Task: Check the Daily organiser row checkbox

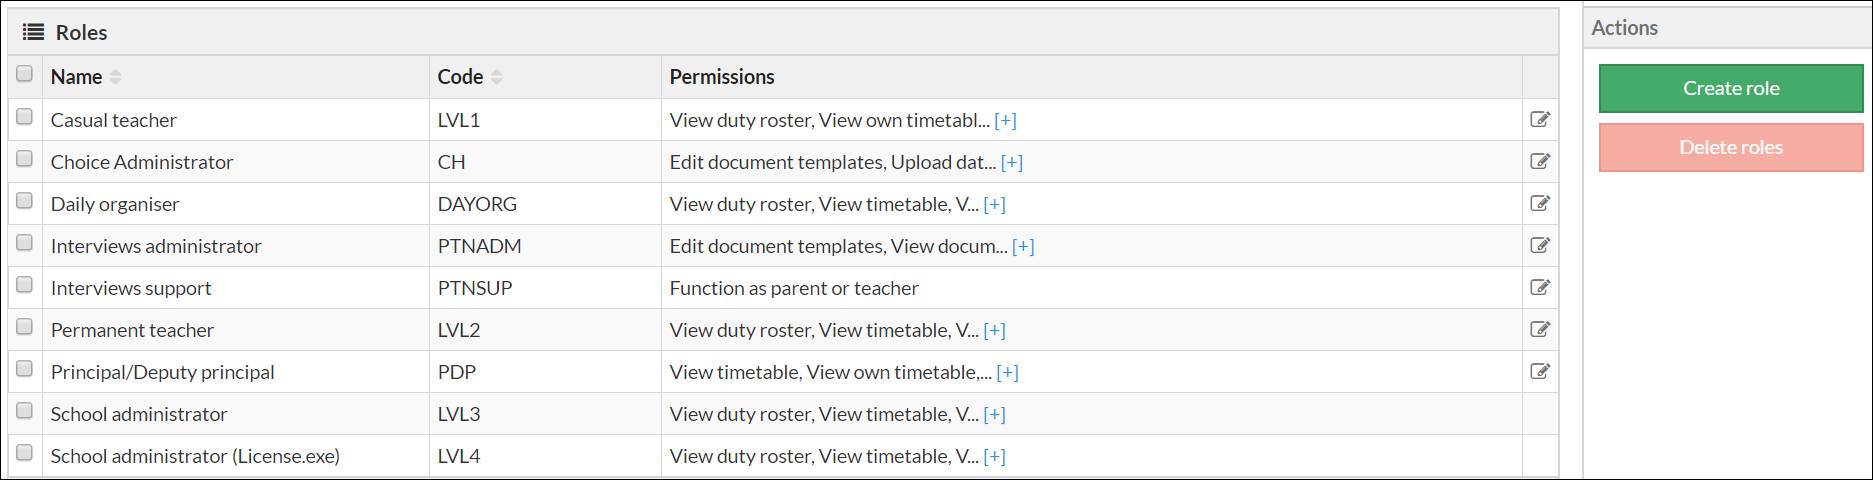Action: tap(25, 201)
